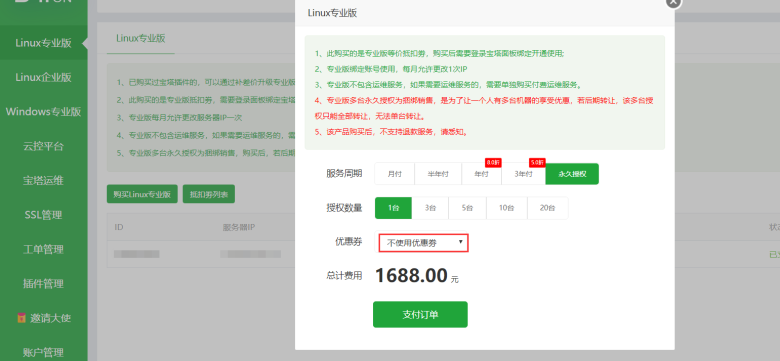Click the 授权数量 label
The width and height of the screenshot is (780, 361).
[x=344, y=208]
